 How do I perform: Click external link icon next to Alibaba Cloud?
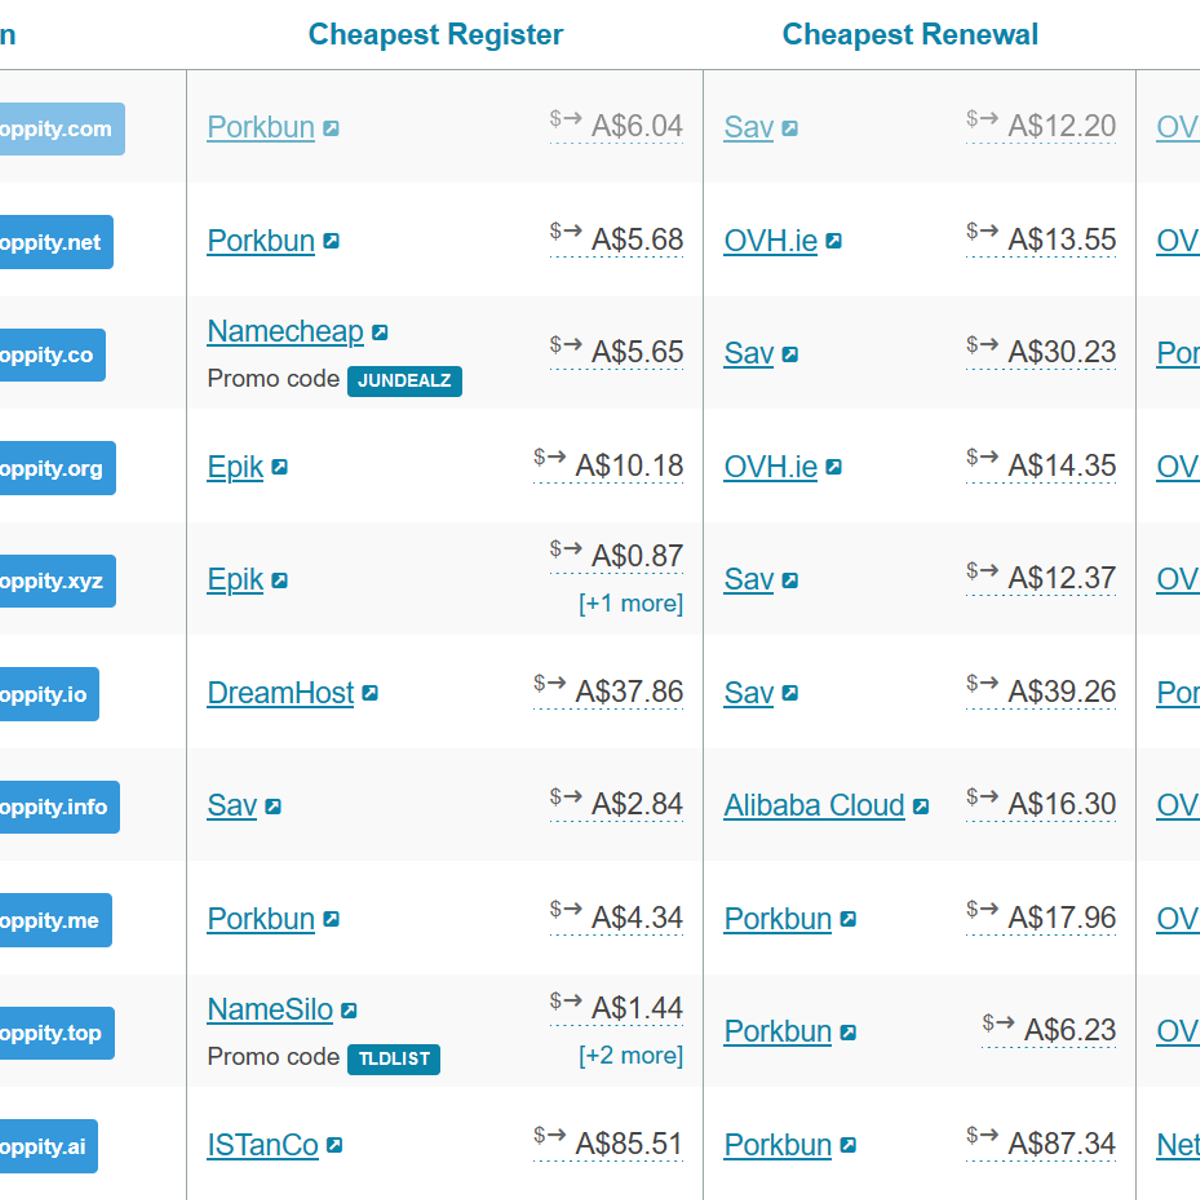pyautogui.click(x=921, y=806)
